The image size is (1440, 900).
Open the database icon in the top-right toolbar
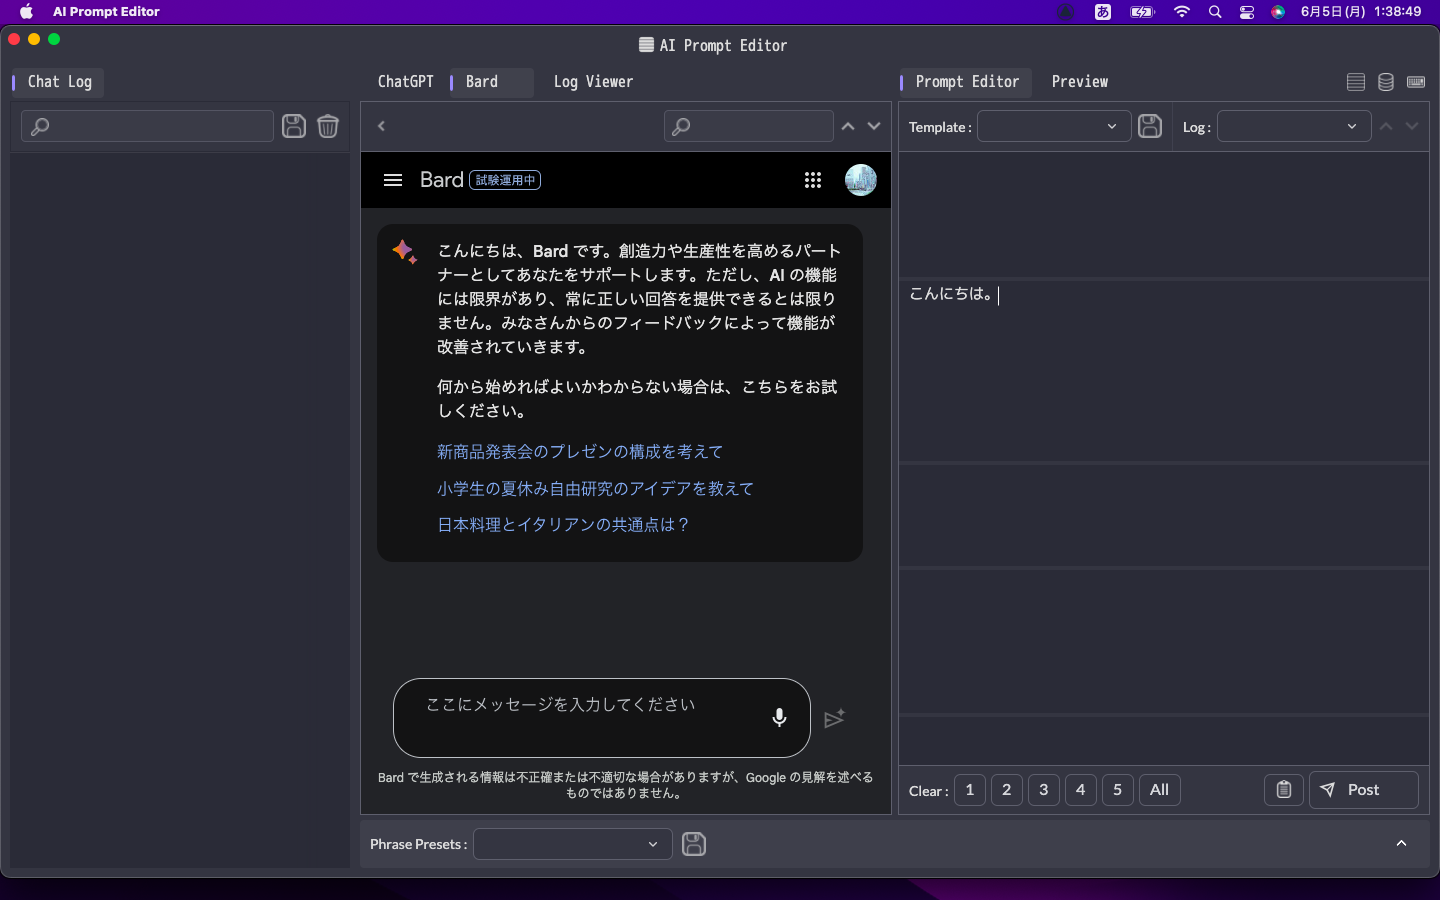pos(1386,82)
